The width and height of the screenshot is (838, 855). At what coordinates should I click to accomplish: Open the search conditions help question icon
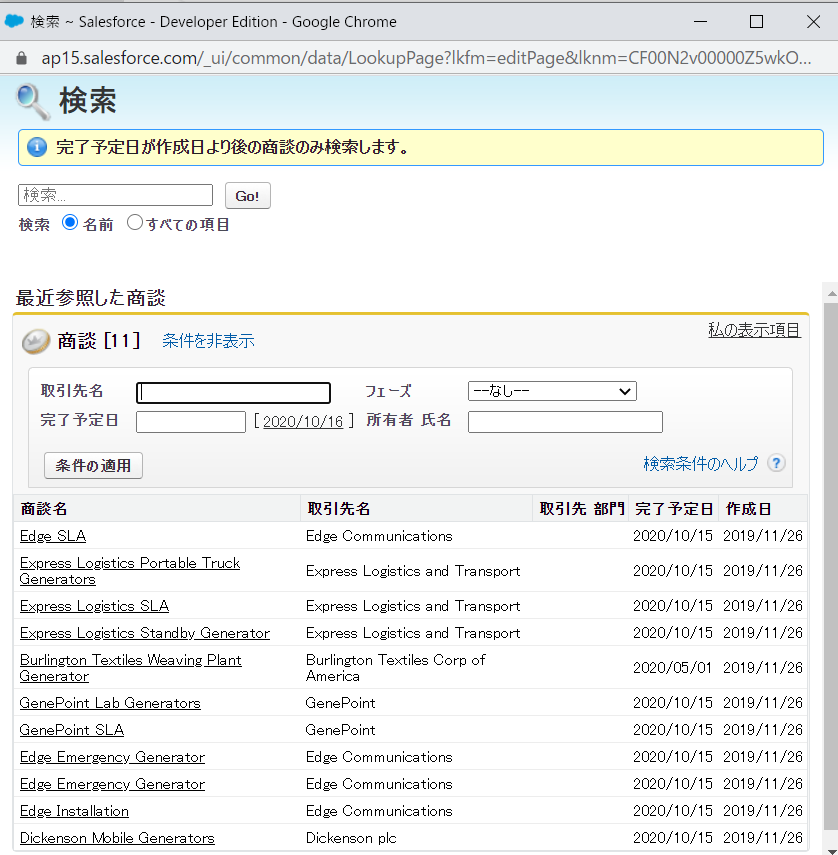(776, 463)
